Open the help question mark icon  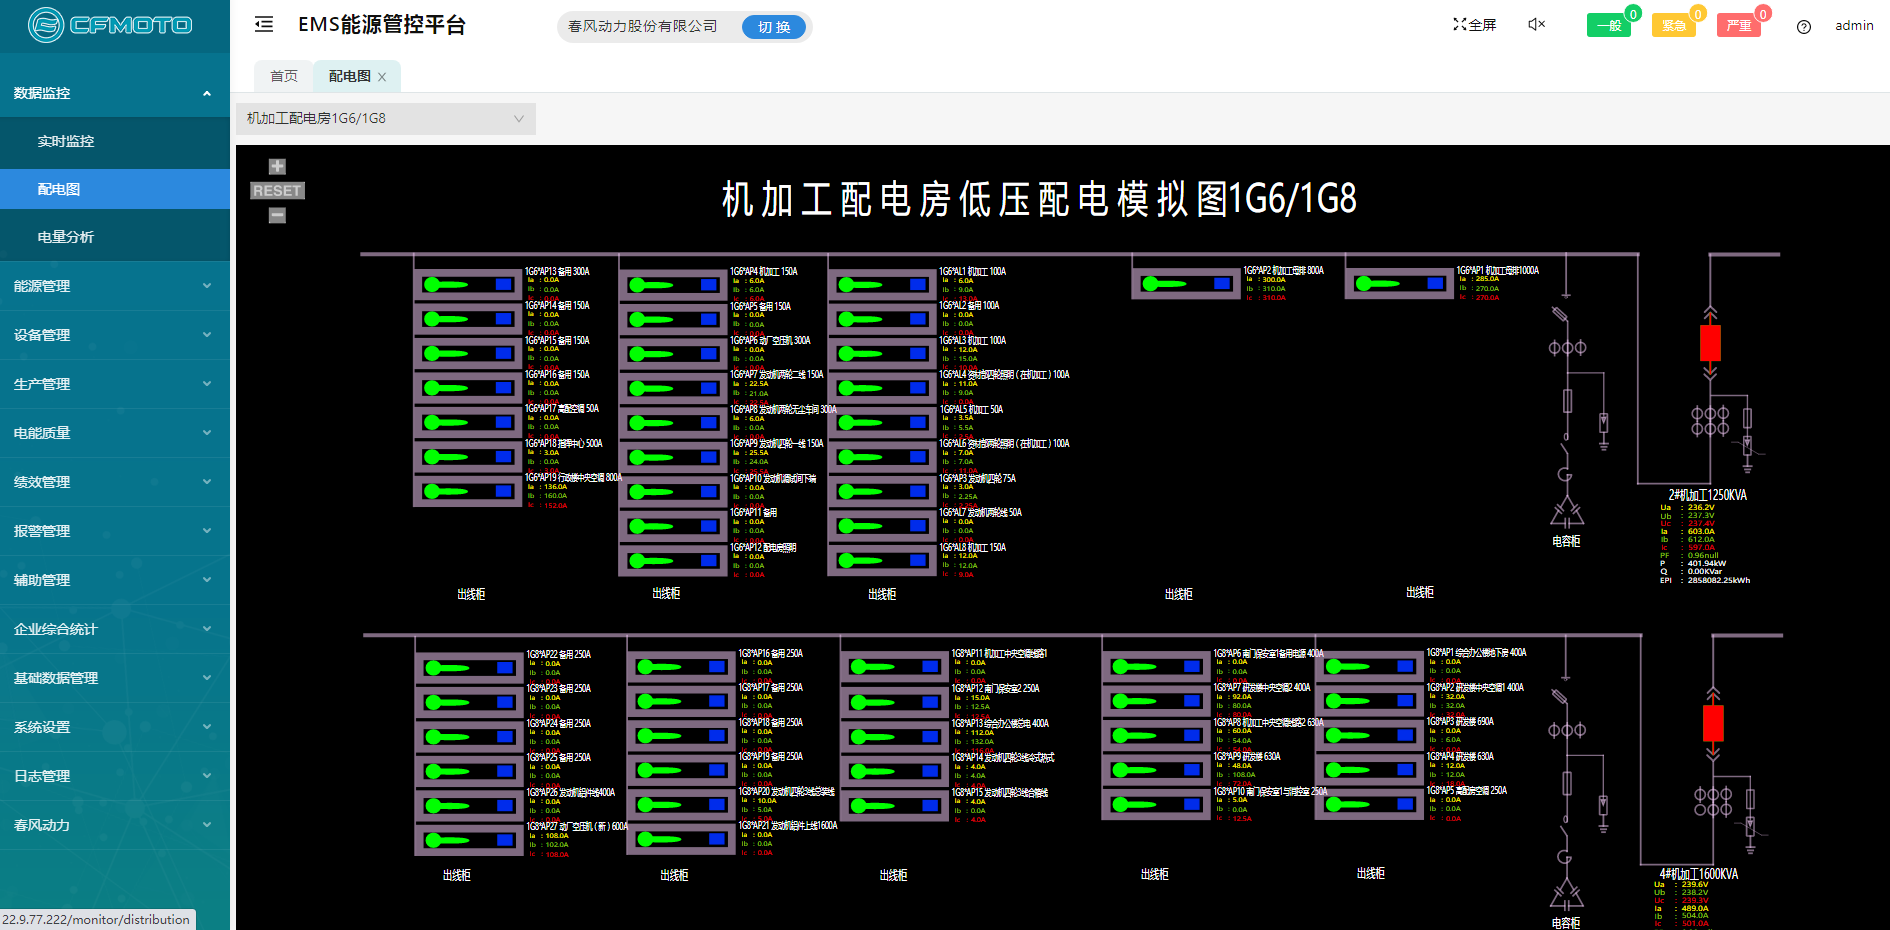click(1803, 27)
